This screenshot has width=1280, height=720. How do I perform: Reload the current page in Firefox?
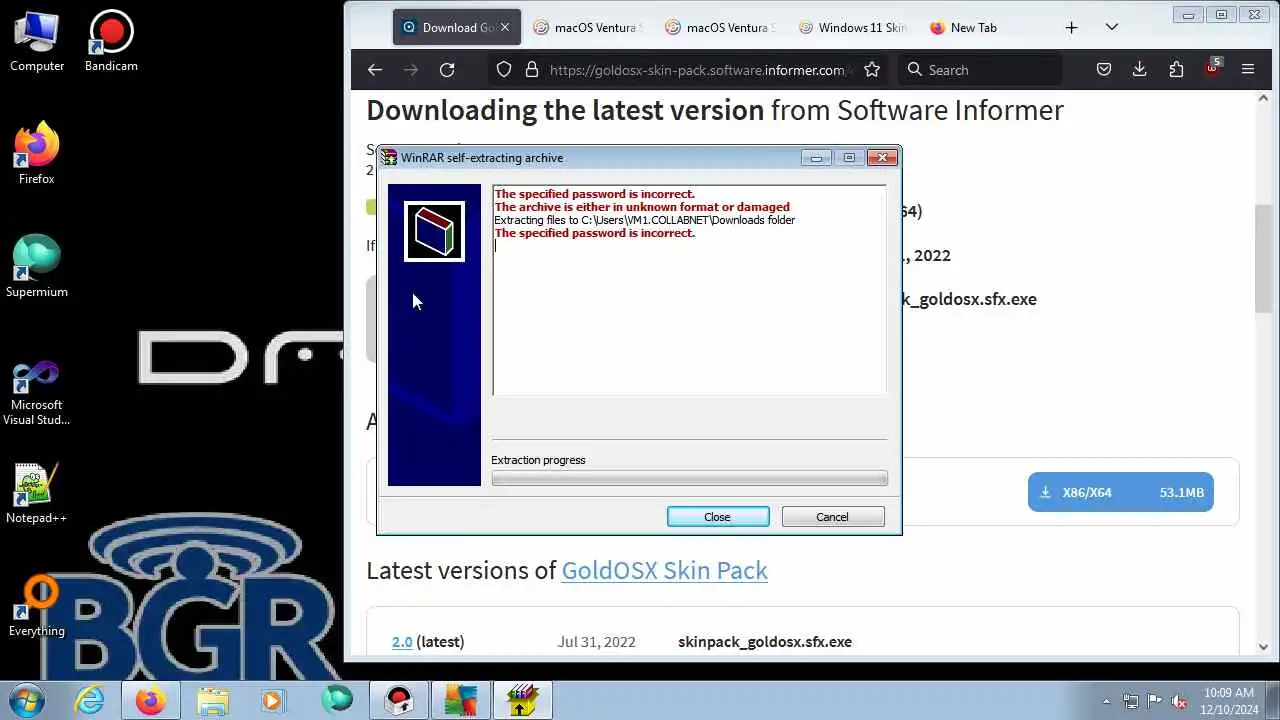[447, 70]
